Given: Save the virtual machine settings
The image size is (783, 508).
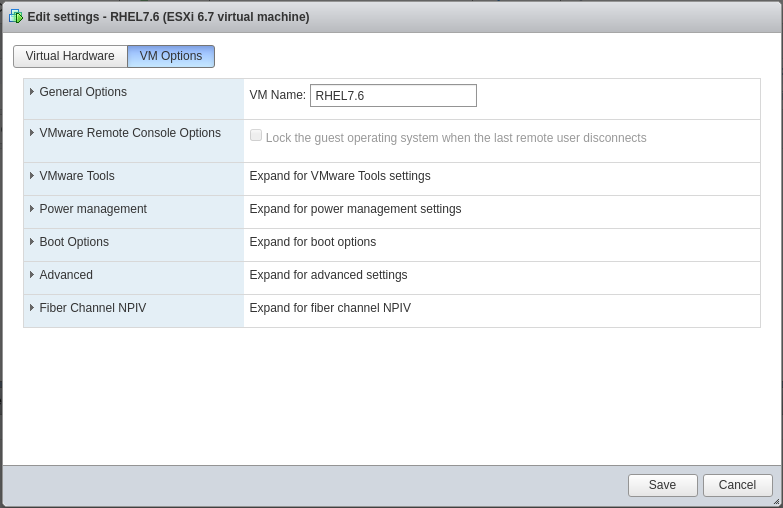Looking at the screenshot, I should click(x=662, y=485).
